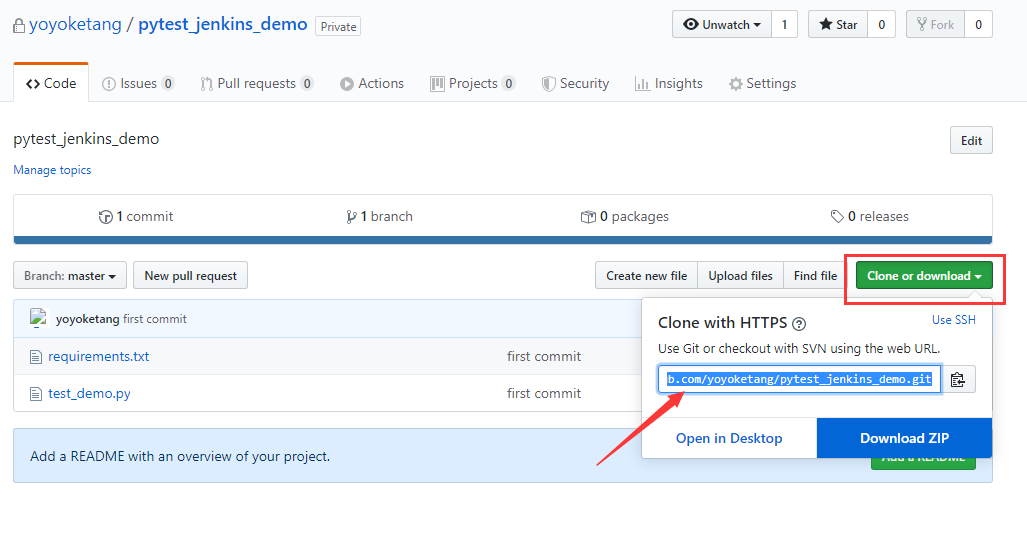Switch to Use SSH link
Viewport: 1027px width, 539px height.
coord(953,320)
